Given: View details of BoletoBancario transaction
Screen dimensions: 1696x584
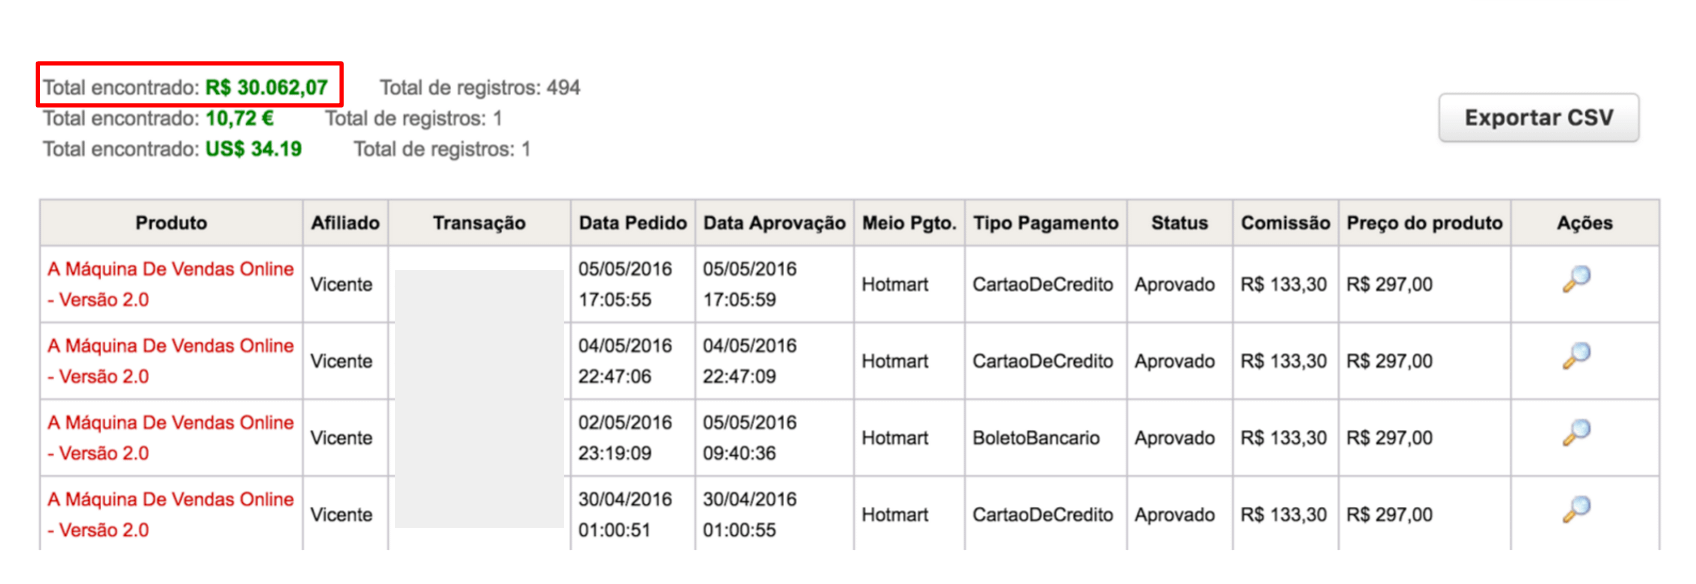Looking at the screenshot, I should tap(1577, 433).
